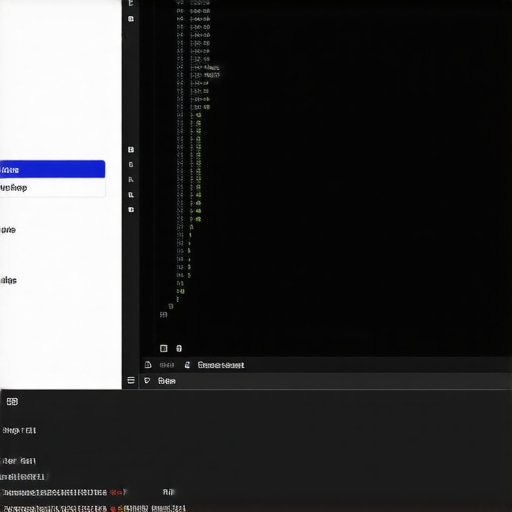Open the three-line hamburger menu icon
512x512 pixels.
point(131,380)
